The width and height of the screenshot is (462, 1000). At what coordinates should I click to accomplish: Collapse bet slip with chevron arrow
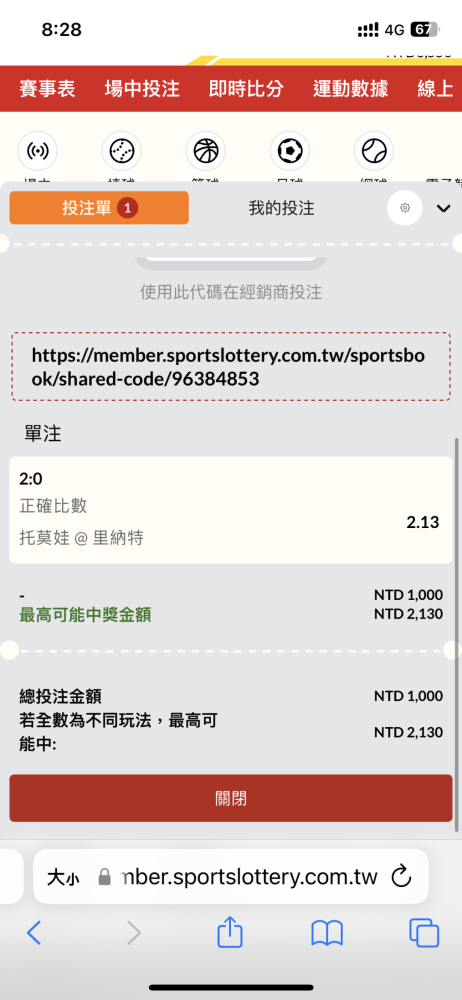(443, 208)
